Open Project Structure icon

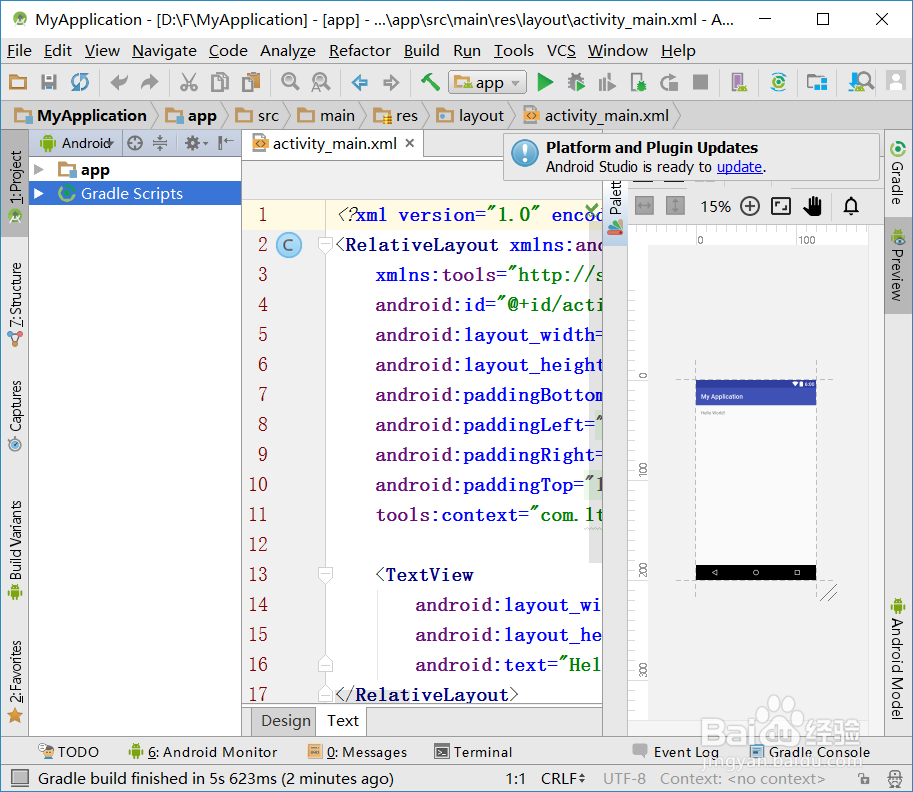tap(817, 82)
